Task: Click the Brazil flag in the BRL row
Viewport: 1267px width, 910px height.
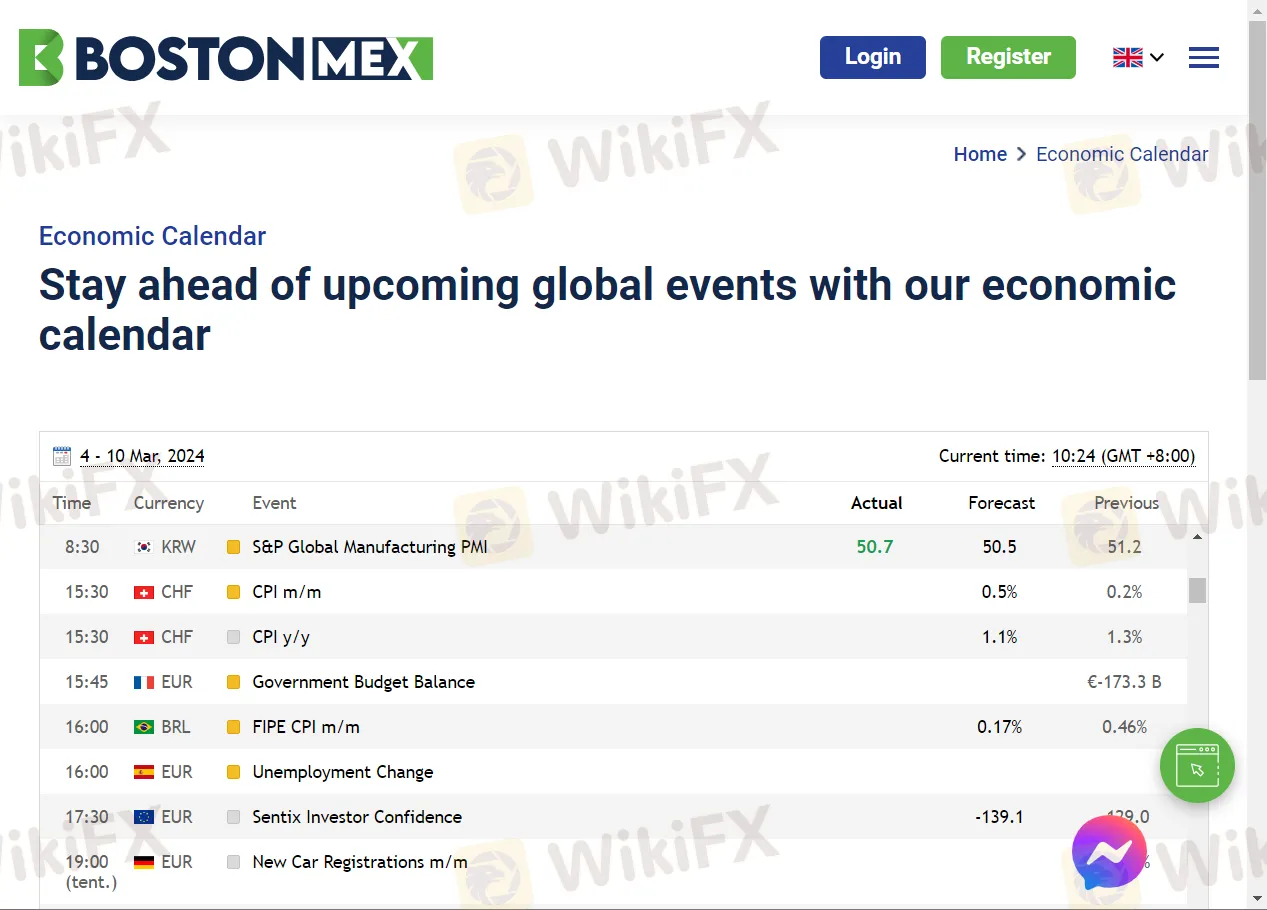Action: 144,727
